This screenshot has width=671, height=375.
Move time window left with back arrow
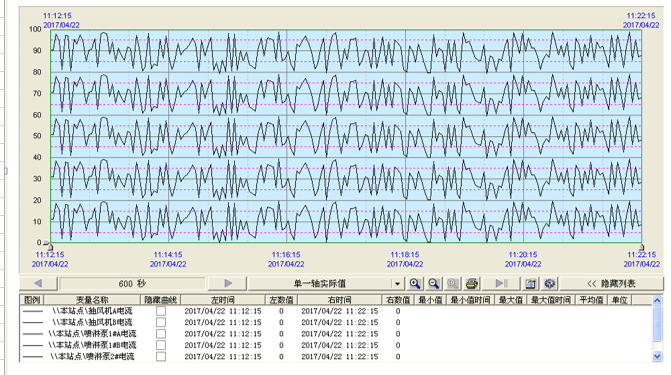pyautogui.click(x=38, y=283)
